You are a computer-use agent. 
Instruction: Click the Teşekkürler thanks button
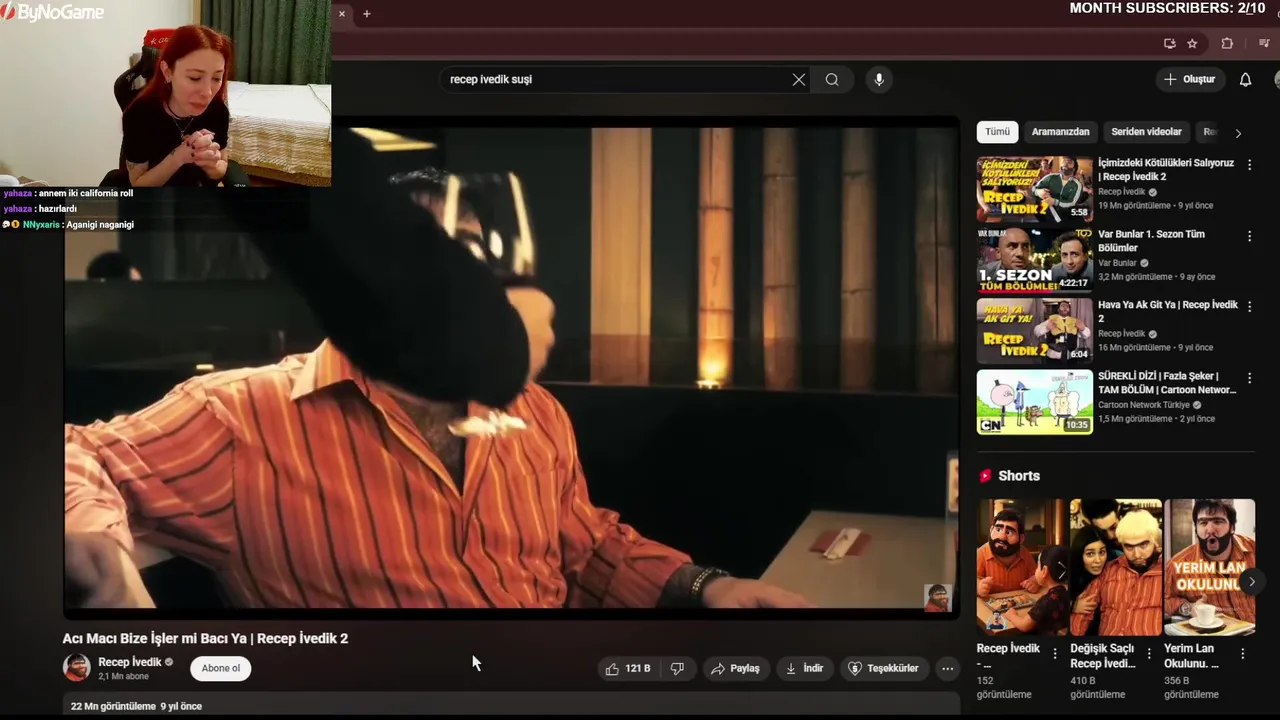point(883,668)
